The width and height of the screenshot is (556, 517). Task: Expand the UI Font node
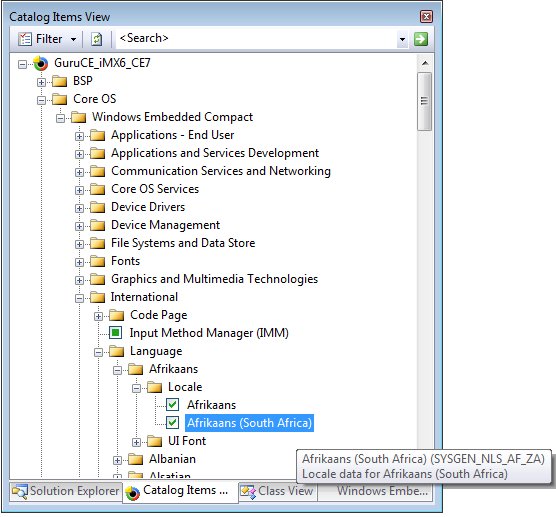[x=137, y=442]
